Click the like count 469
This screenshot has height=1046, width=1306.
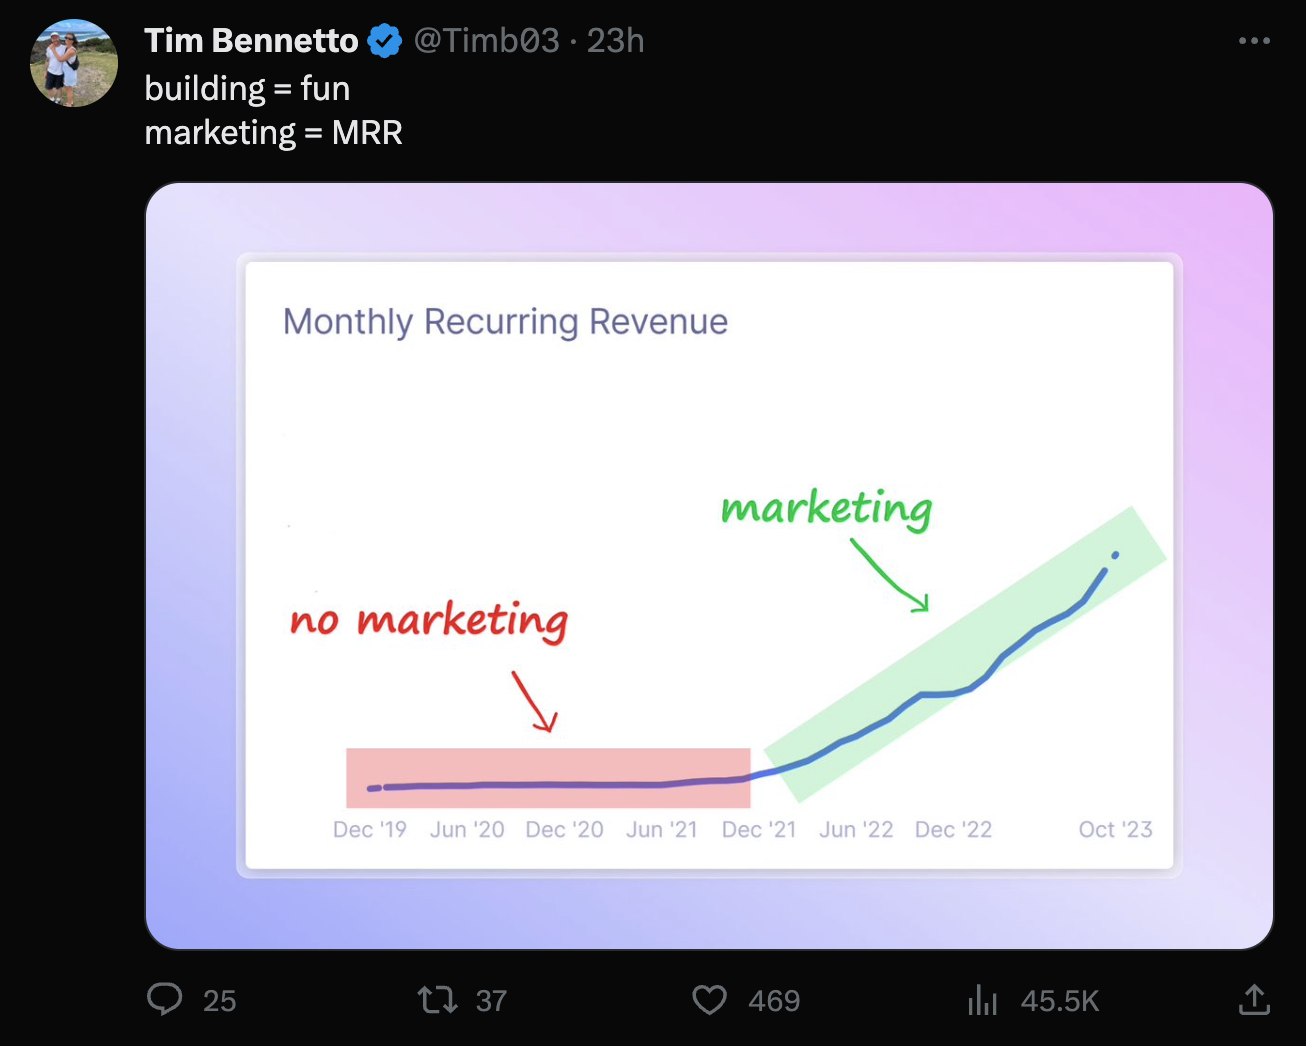pos(774,1001)
